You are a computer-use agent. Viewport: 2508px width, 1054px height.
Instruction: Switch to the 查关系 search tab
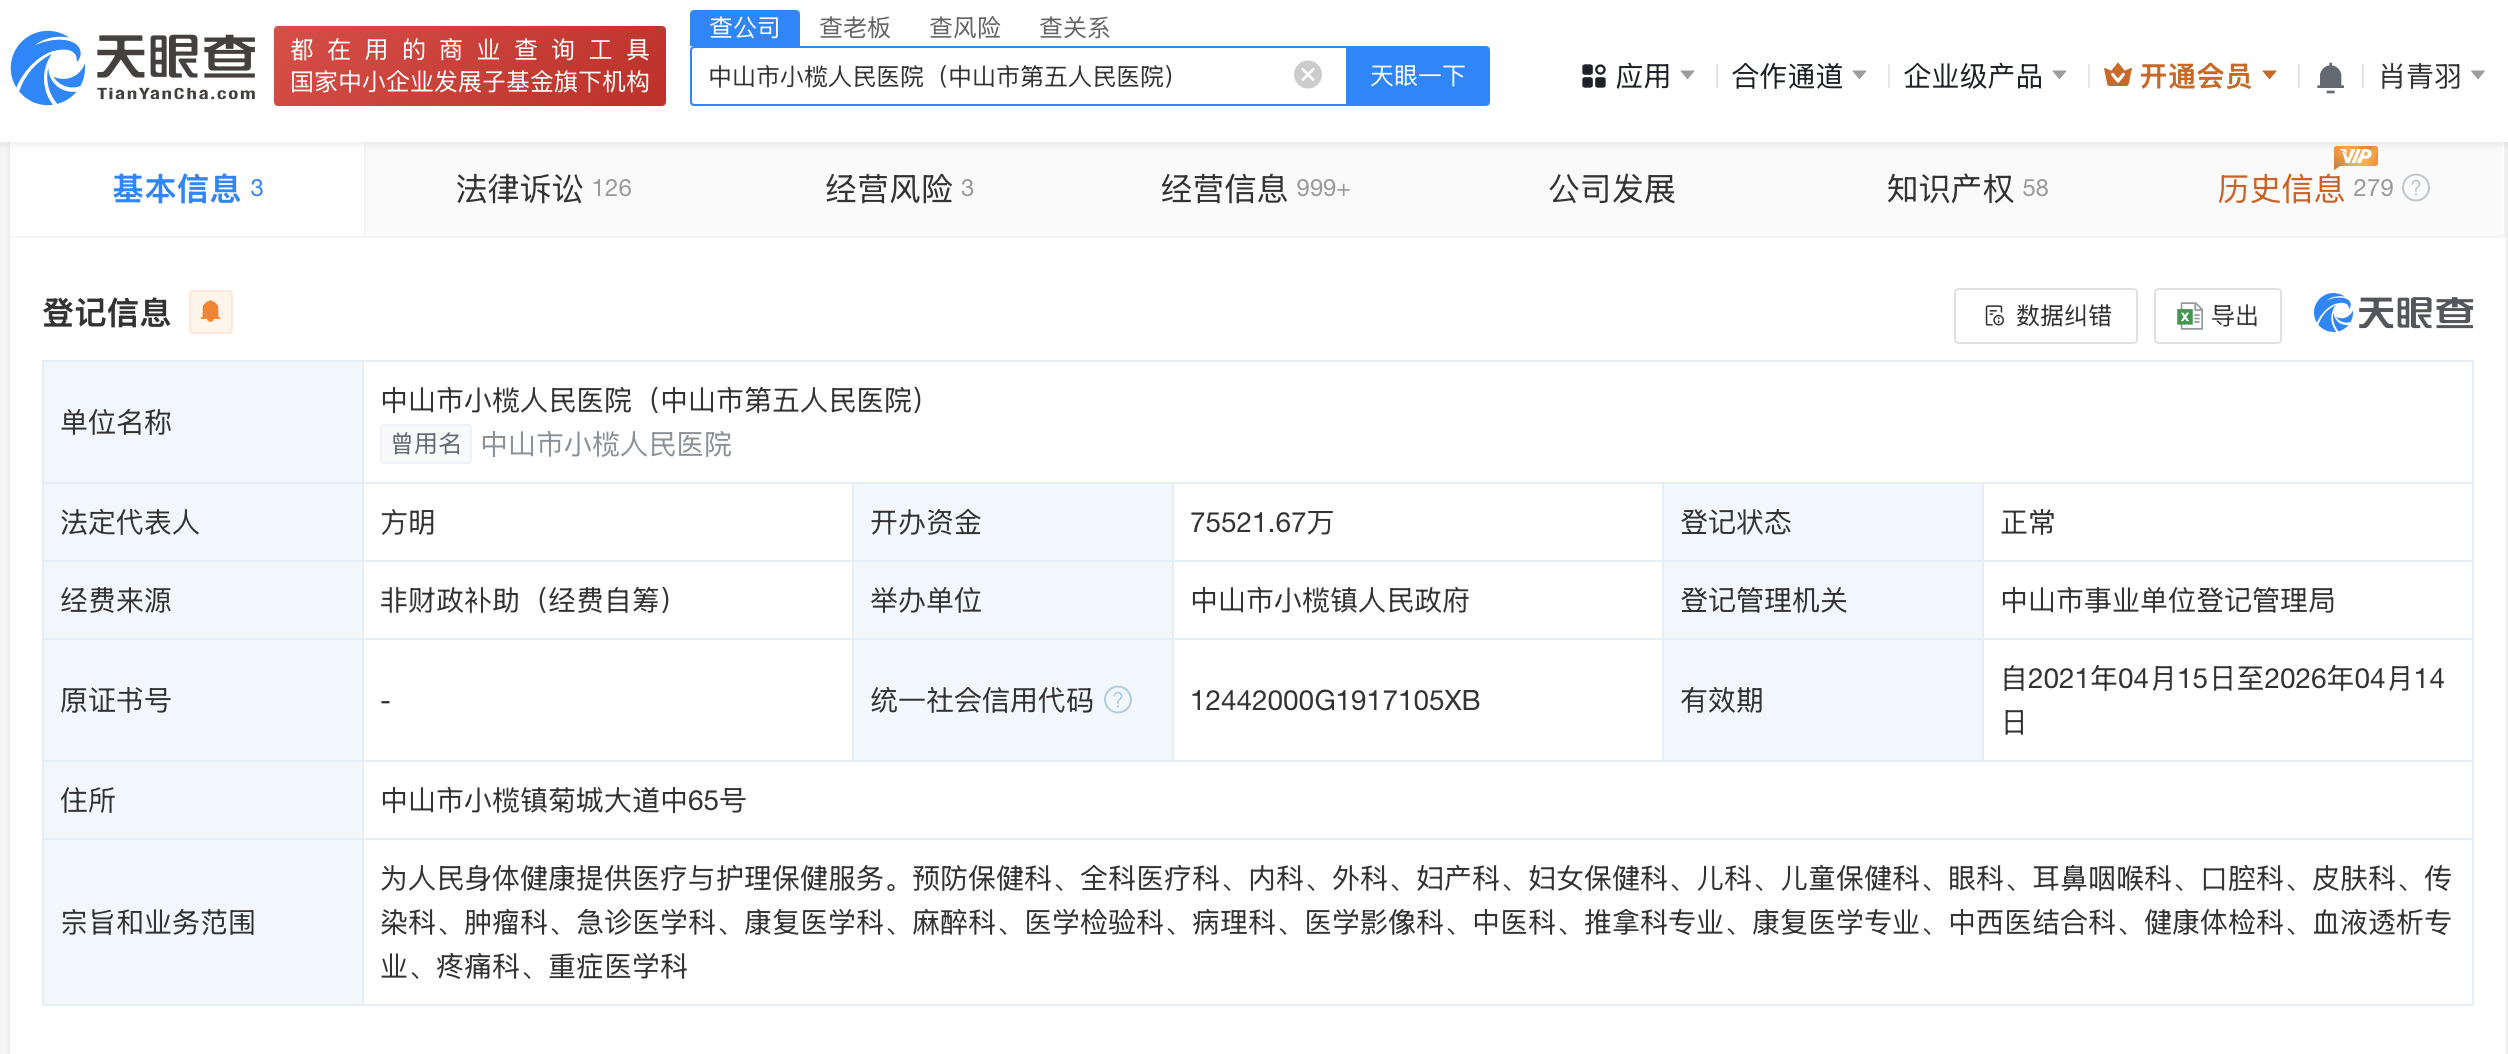pos(1075,27)
